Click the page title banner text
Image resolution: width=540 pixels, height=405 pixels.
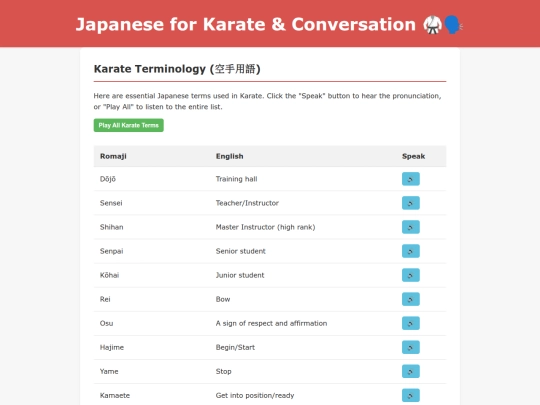(x=246, y=24)
